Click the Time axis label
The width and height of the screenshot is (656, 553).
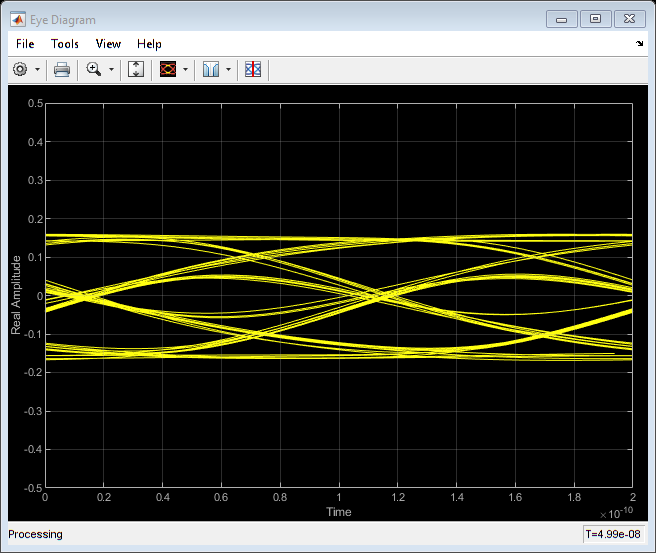339,512
